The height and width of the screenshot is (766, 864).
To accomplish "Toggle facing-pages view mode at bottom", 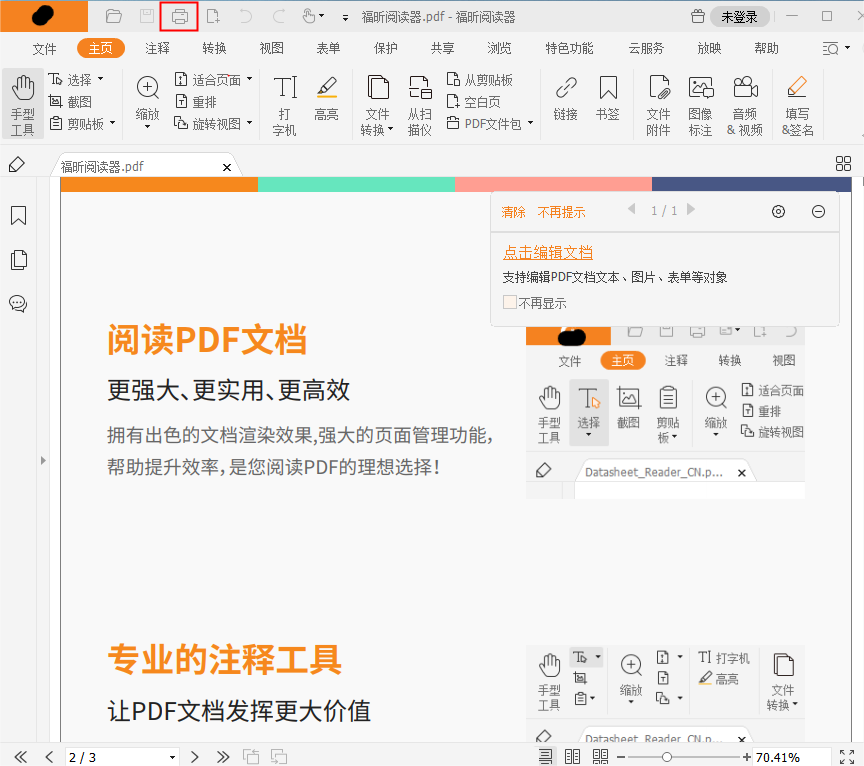I will click(573, 757).
